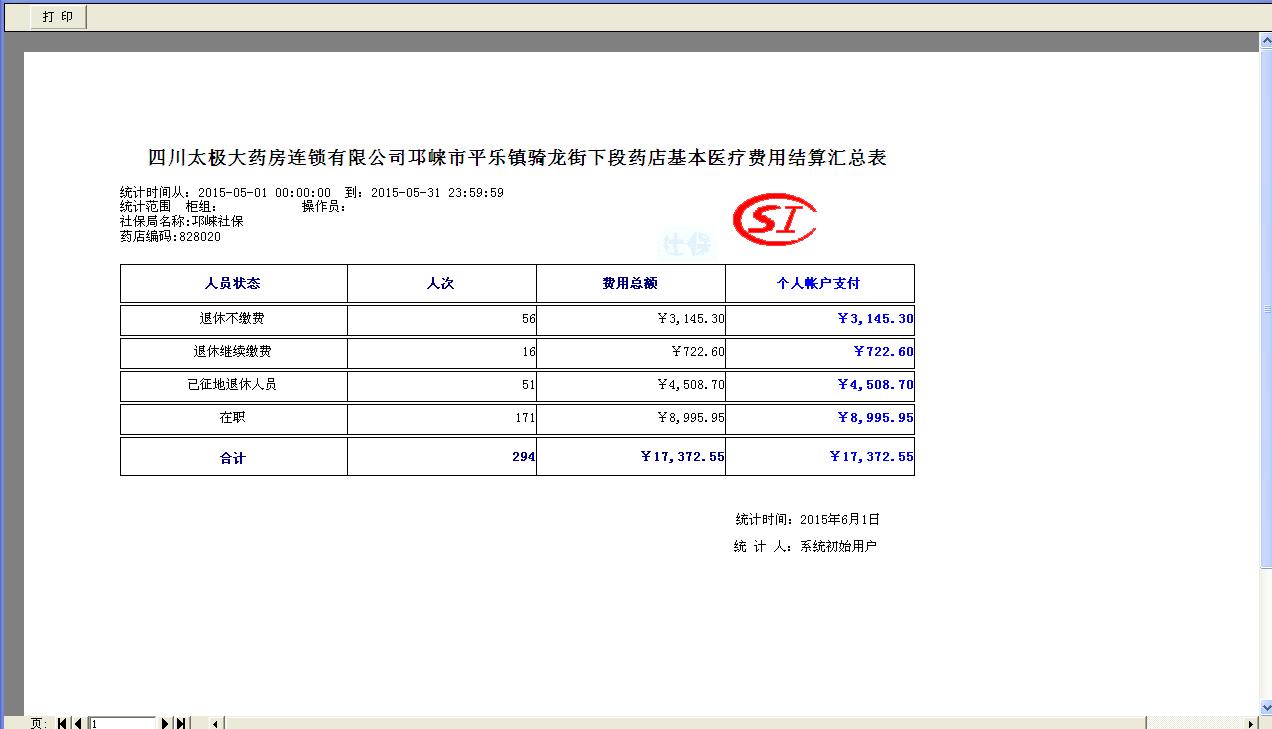Select the 合计 total row label
1272x729 pixels.
[232, 458]
